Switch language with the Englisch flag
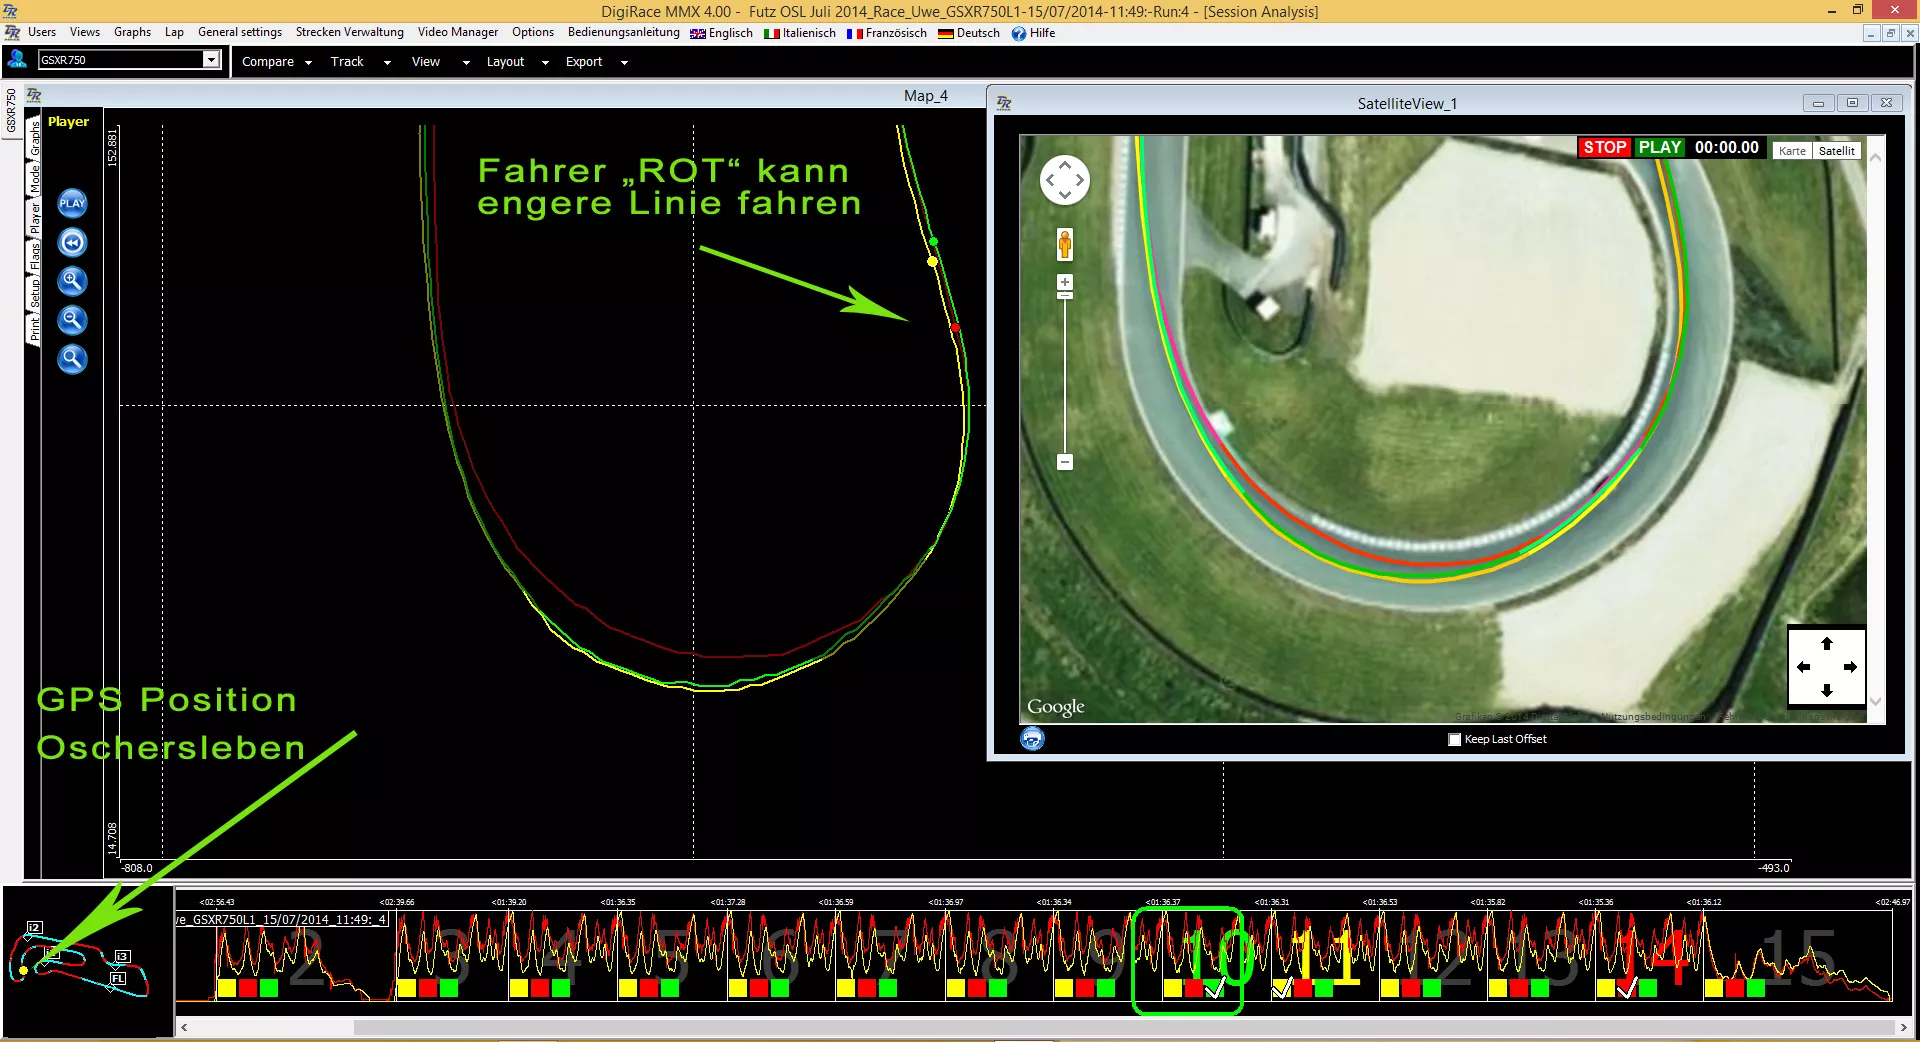This screenshot has height=1042, width=1920. [x=697, y=33]
